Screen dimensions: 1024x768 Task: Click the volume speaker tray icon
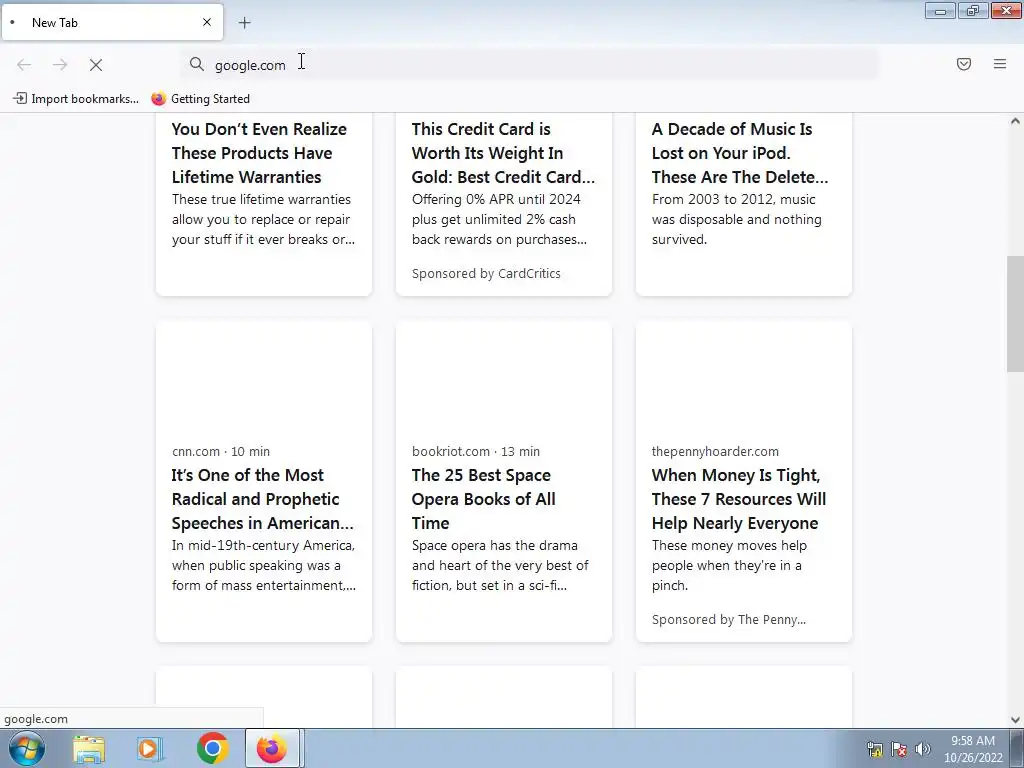click(x=923, y=749)
